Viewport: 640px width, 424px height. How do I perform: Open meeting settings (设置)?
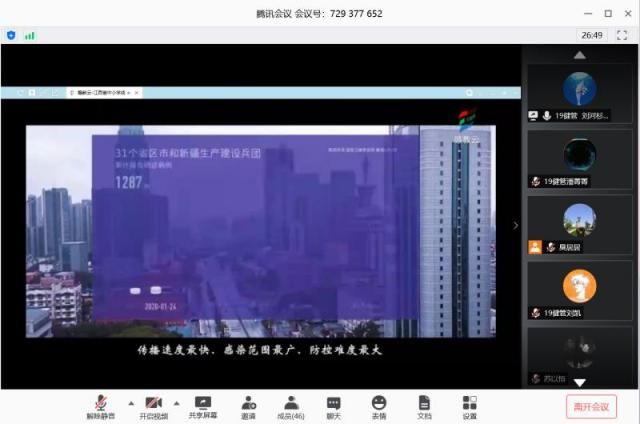469,406
